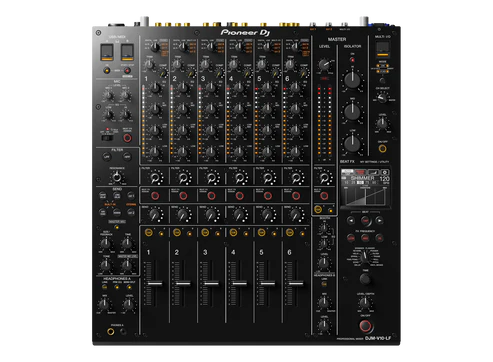This screenshot has width=493, height=362.
Task: Toggle channel 5 CUE button
Action: click(262, 232)
